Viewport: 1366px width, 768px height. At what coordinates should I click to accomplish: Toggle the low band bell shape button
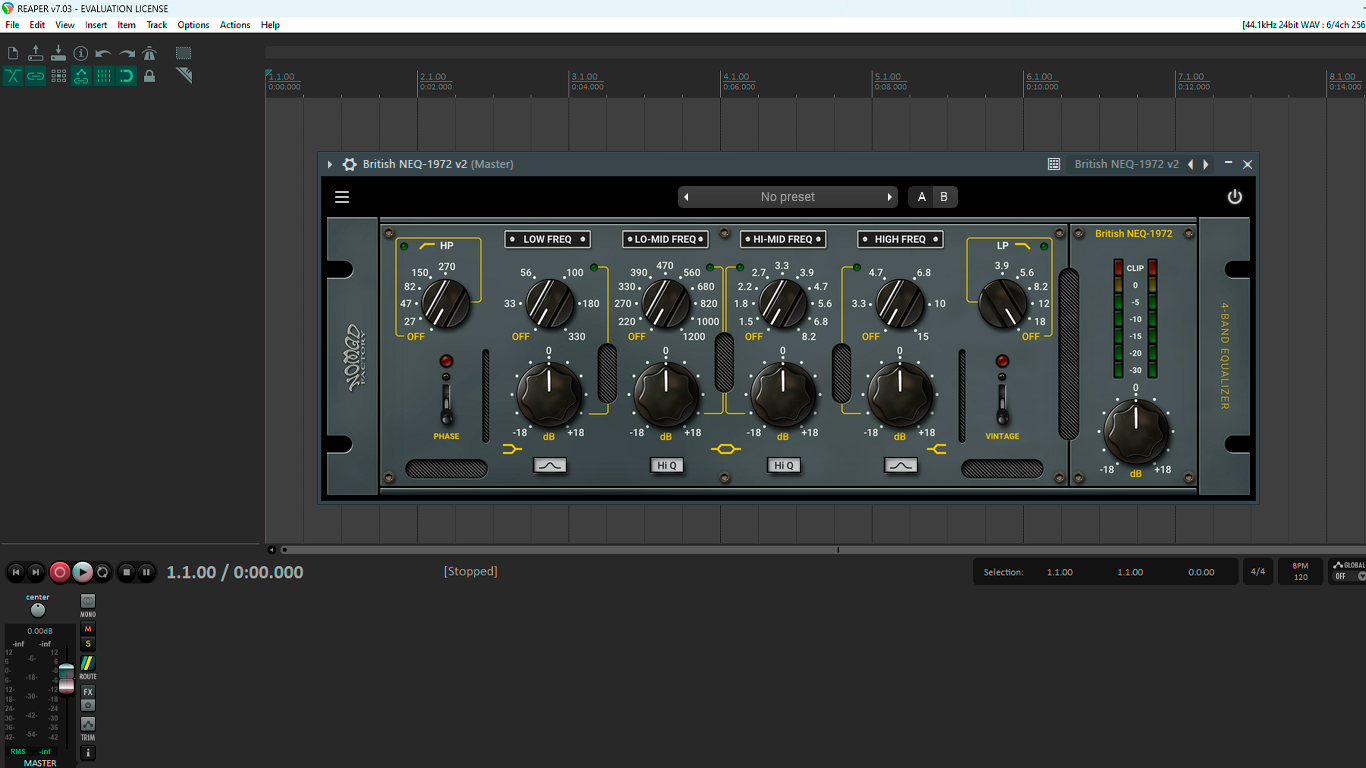coord(550,465)
